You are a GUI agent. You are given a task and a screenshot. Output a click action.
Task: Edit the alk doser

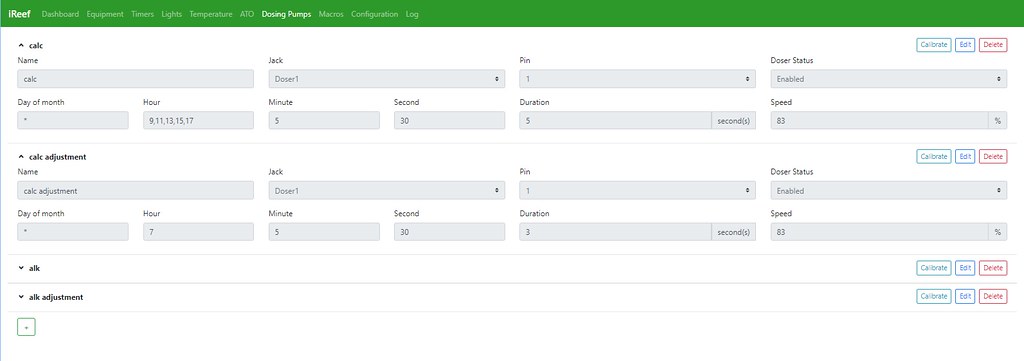(x=965, y=268)
